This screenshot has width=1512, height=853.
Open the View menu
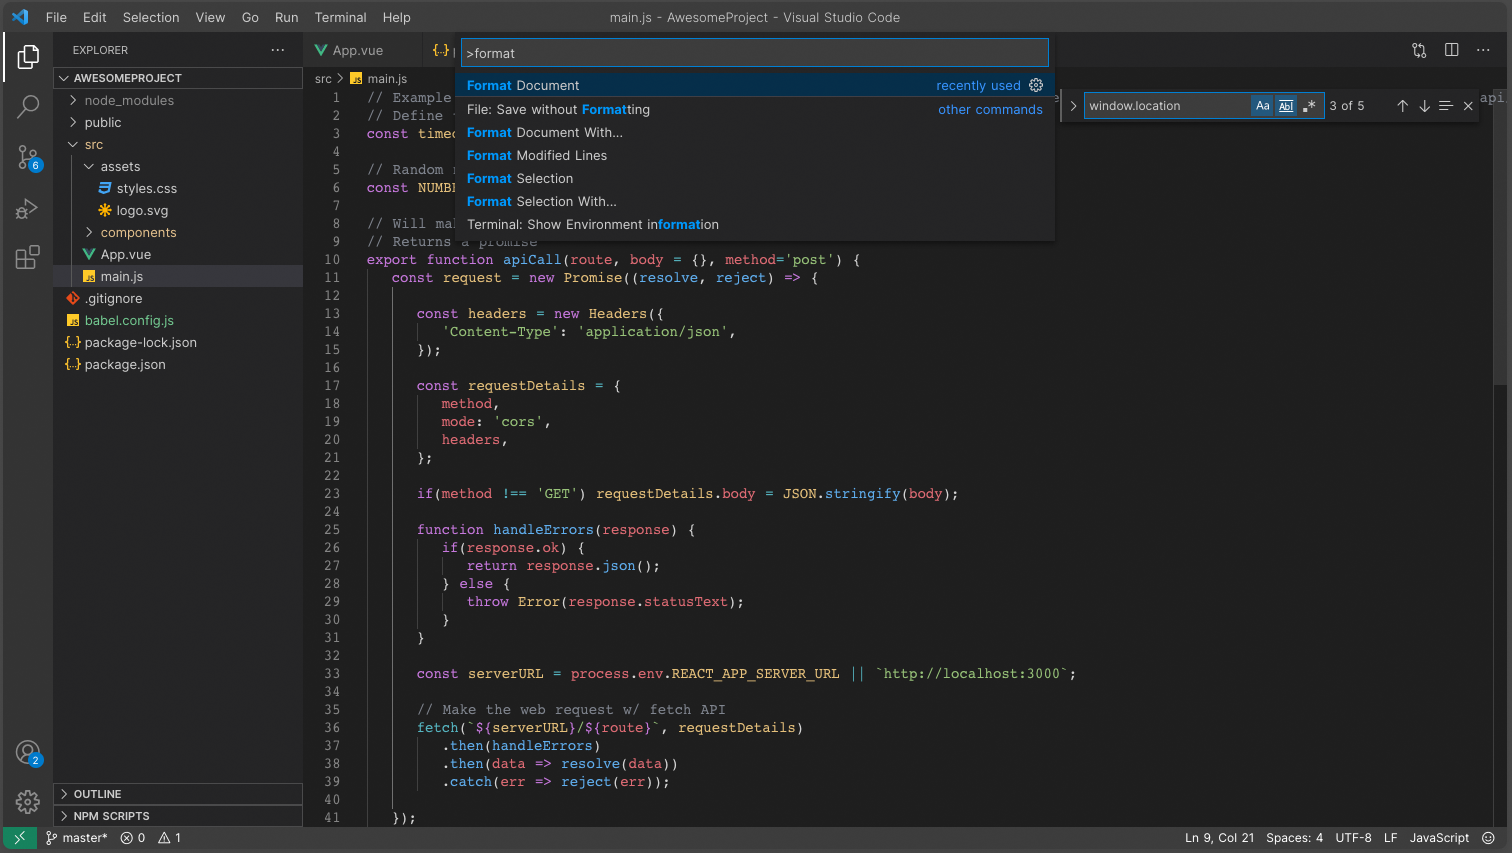pos(210,17)
